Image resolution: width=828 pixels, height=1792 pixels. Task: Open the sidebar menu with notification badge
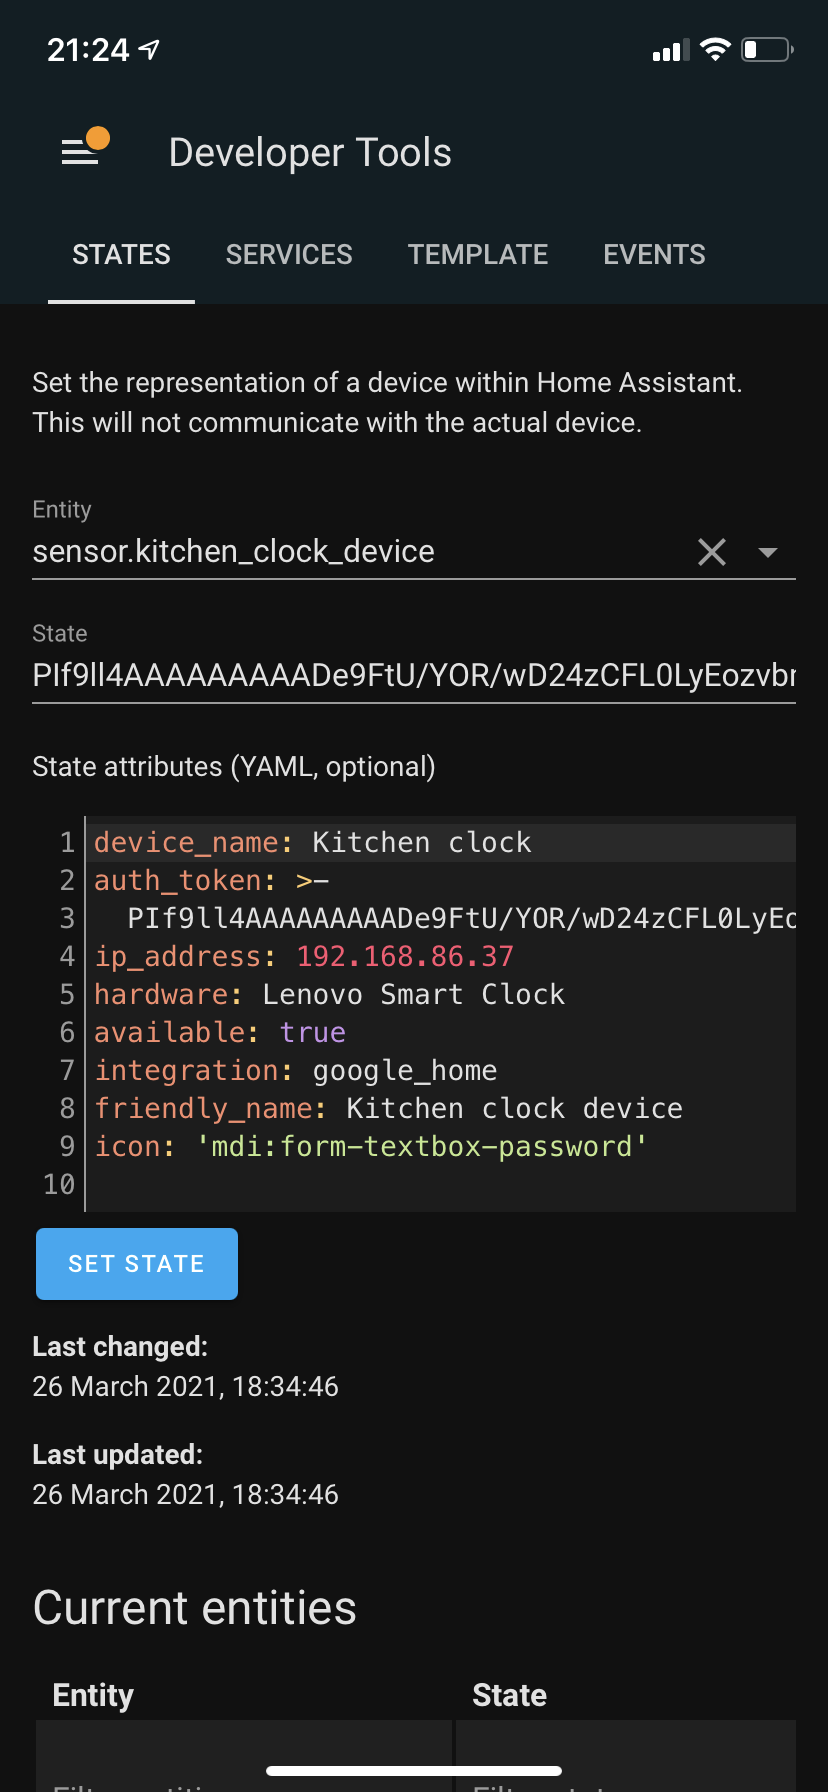[81, 148]
